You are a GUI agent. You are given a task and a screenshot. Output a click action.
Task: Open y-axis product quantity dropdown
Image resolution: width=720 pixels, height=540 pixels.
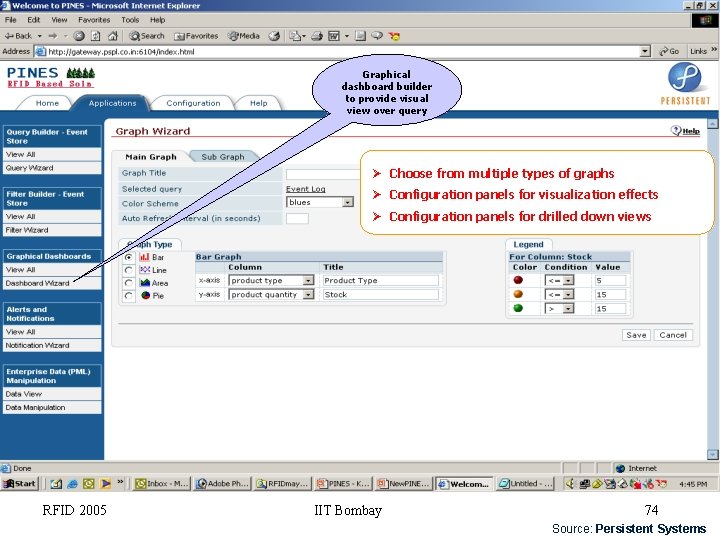point(309,294)
